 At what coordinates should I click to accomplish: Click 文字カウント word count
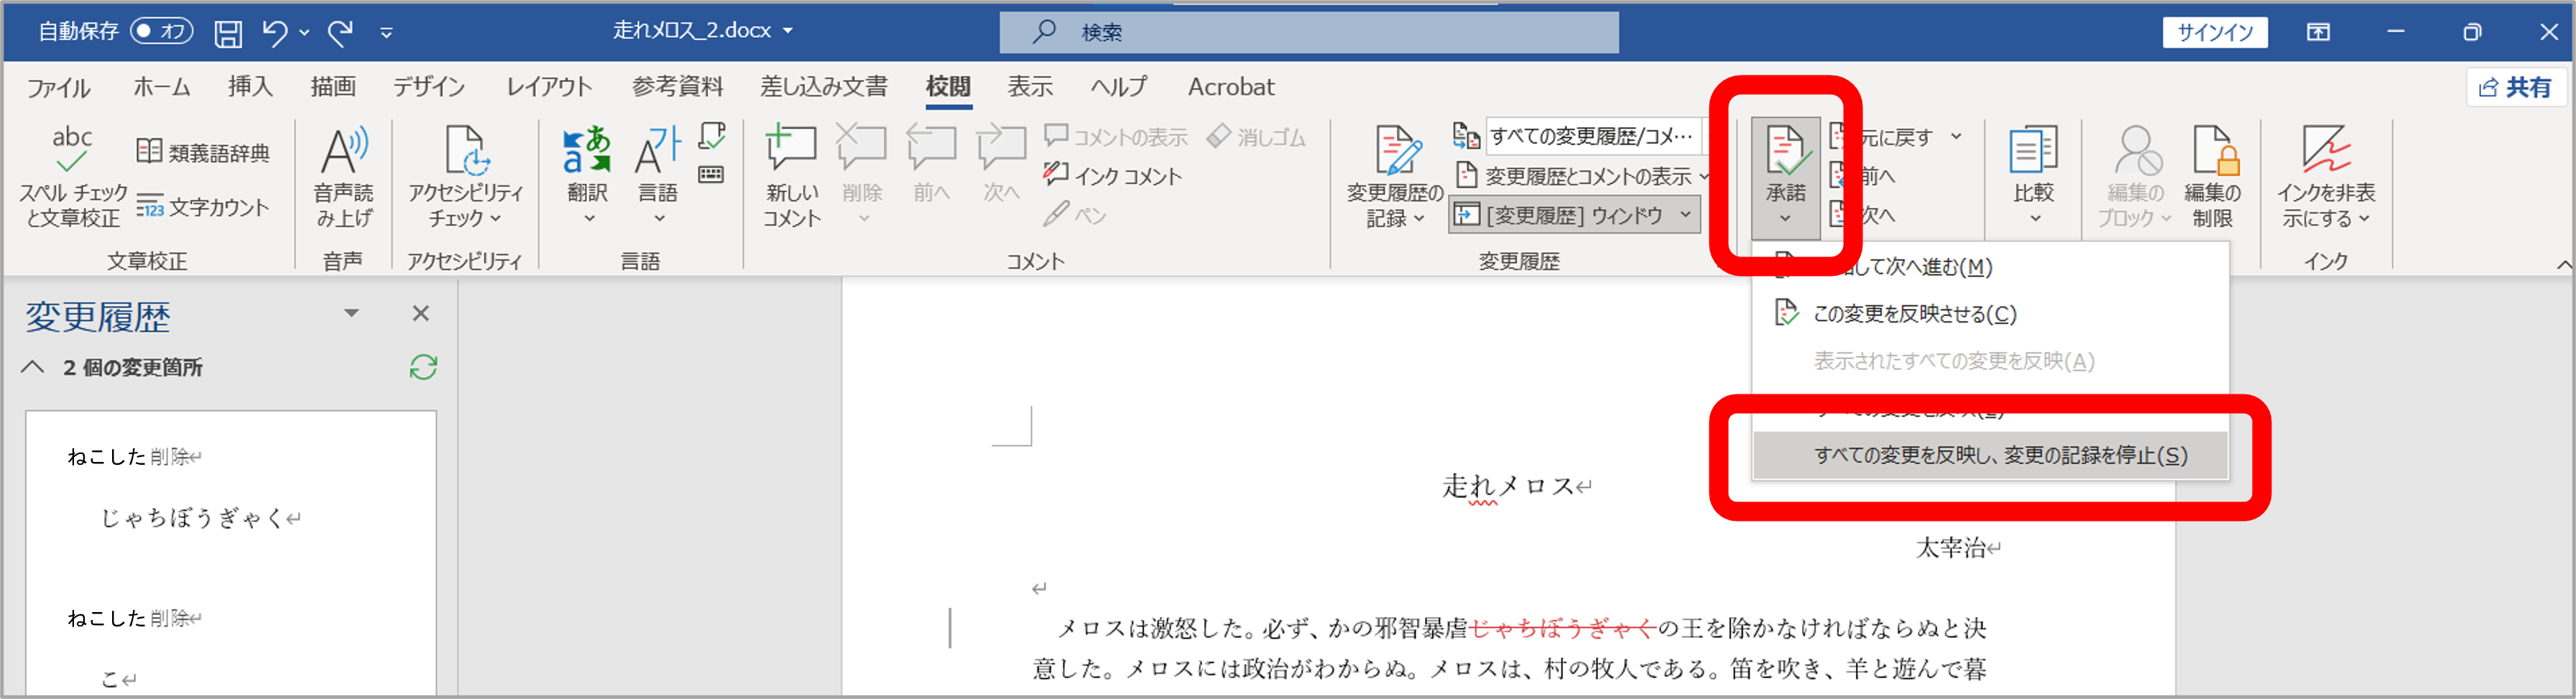coord(203,207)
